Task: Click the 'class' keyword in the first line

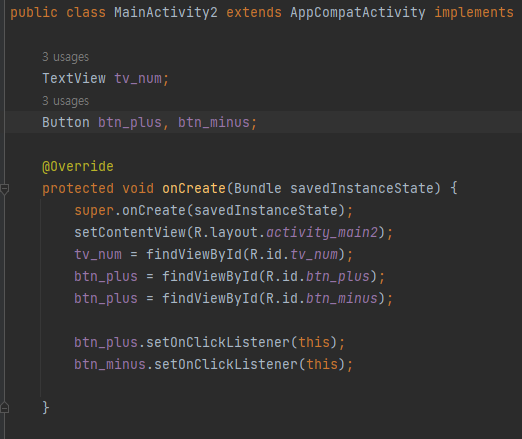Action: (x=86, y=13)
